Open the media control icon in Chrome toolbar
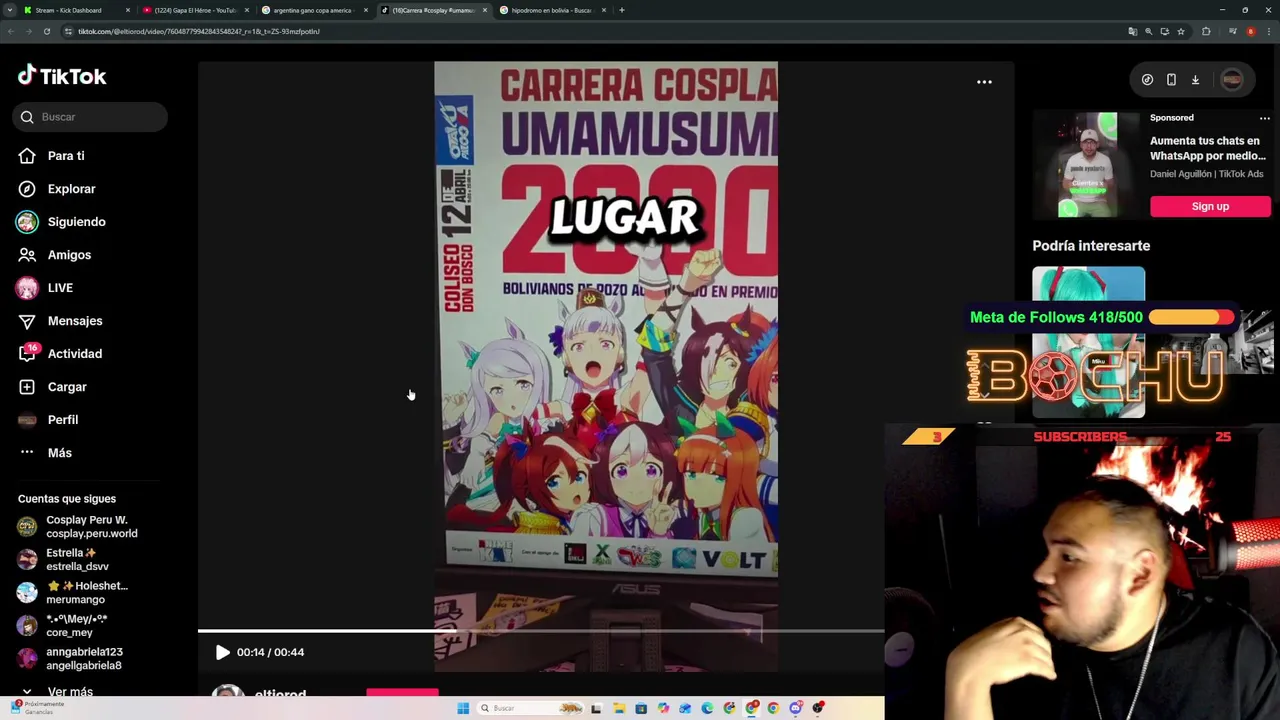The width and height of the screenshot is (1280, 720). click(1233, 31)
